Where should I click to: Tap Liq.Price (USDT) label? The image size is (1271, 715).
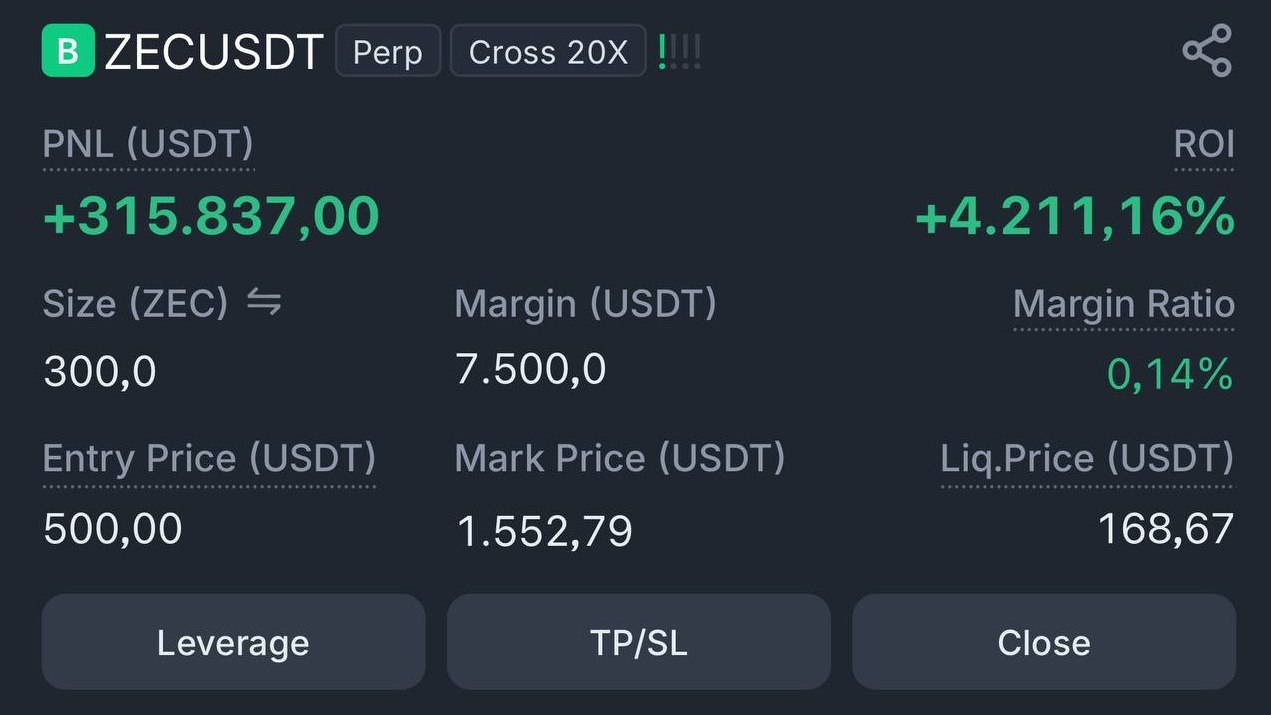[x=1087, y=459]
